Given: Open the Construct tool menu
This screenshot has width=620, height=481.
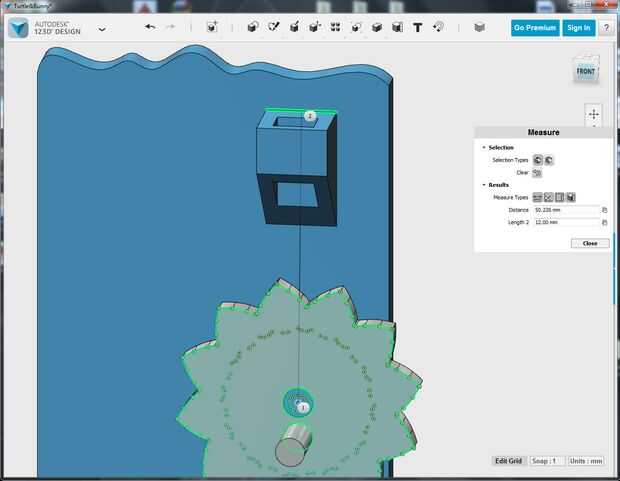Looking at the screenshot, I should click(294, 27).
